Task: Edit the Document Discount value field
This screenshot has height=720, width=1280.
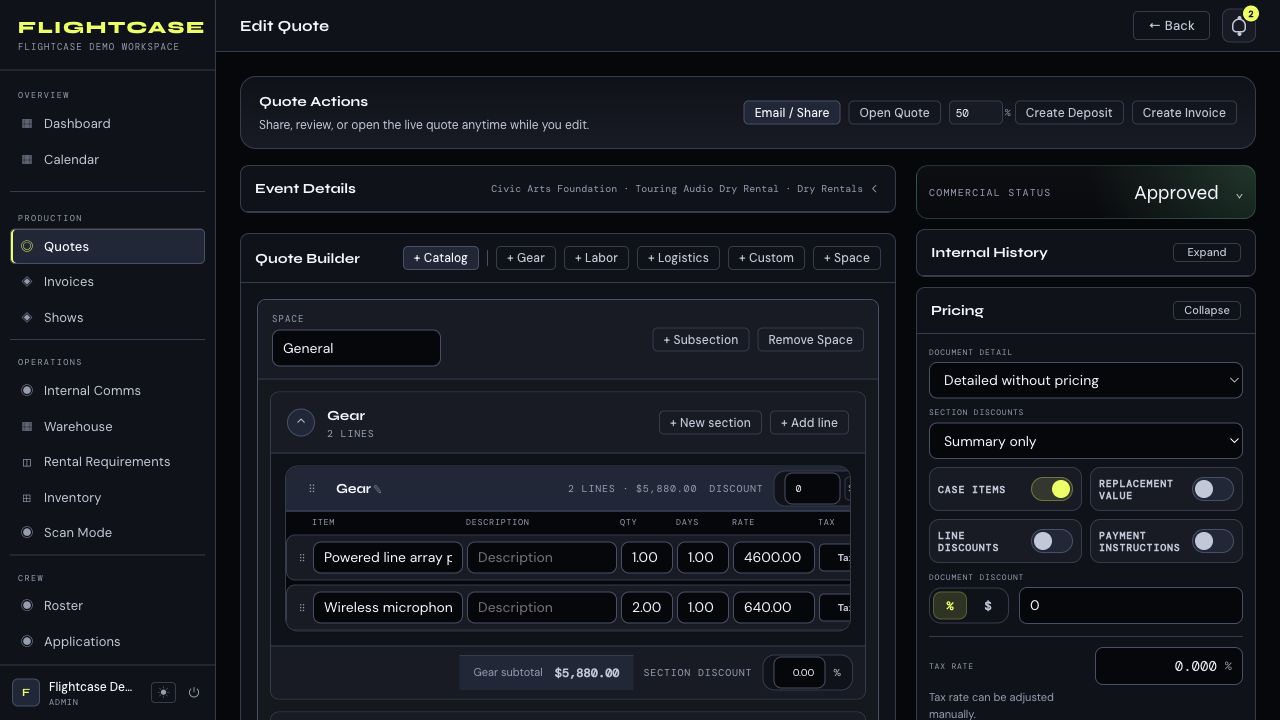Action: [1131, 606]
